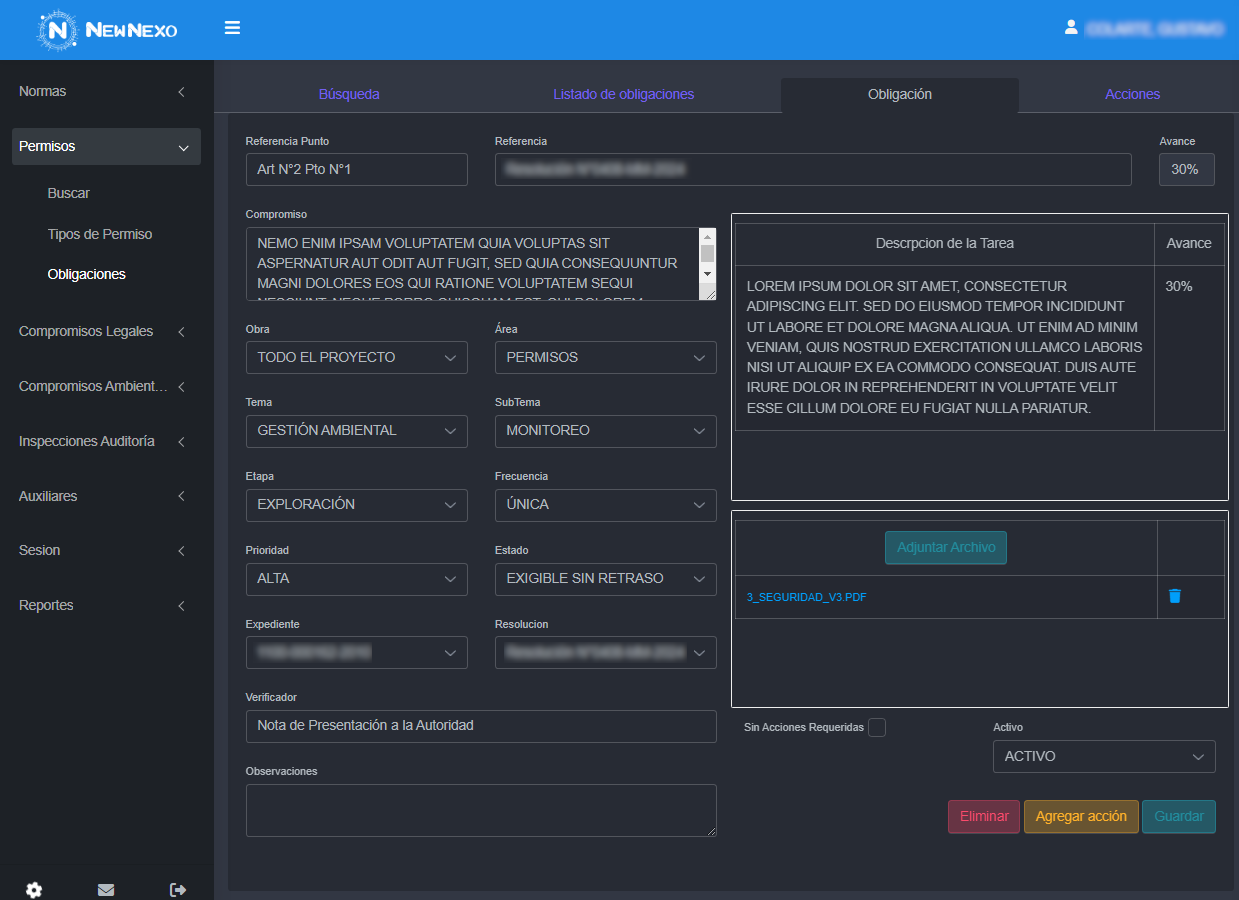1239x900 pixels.
Task: Switch to the Listado de obligaciones tab
Action: coord(623,94)
